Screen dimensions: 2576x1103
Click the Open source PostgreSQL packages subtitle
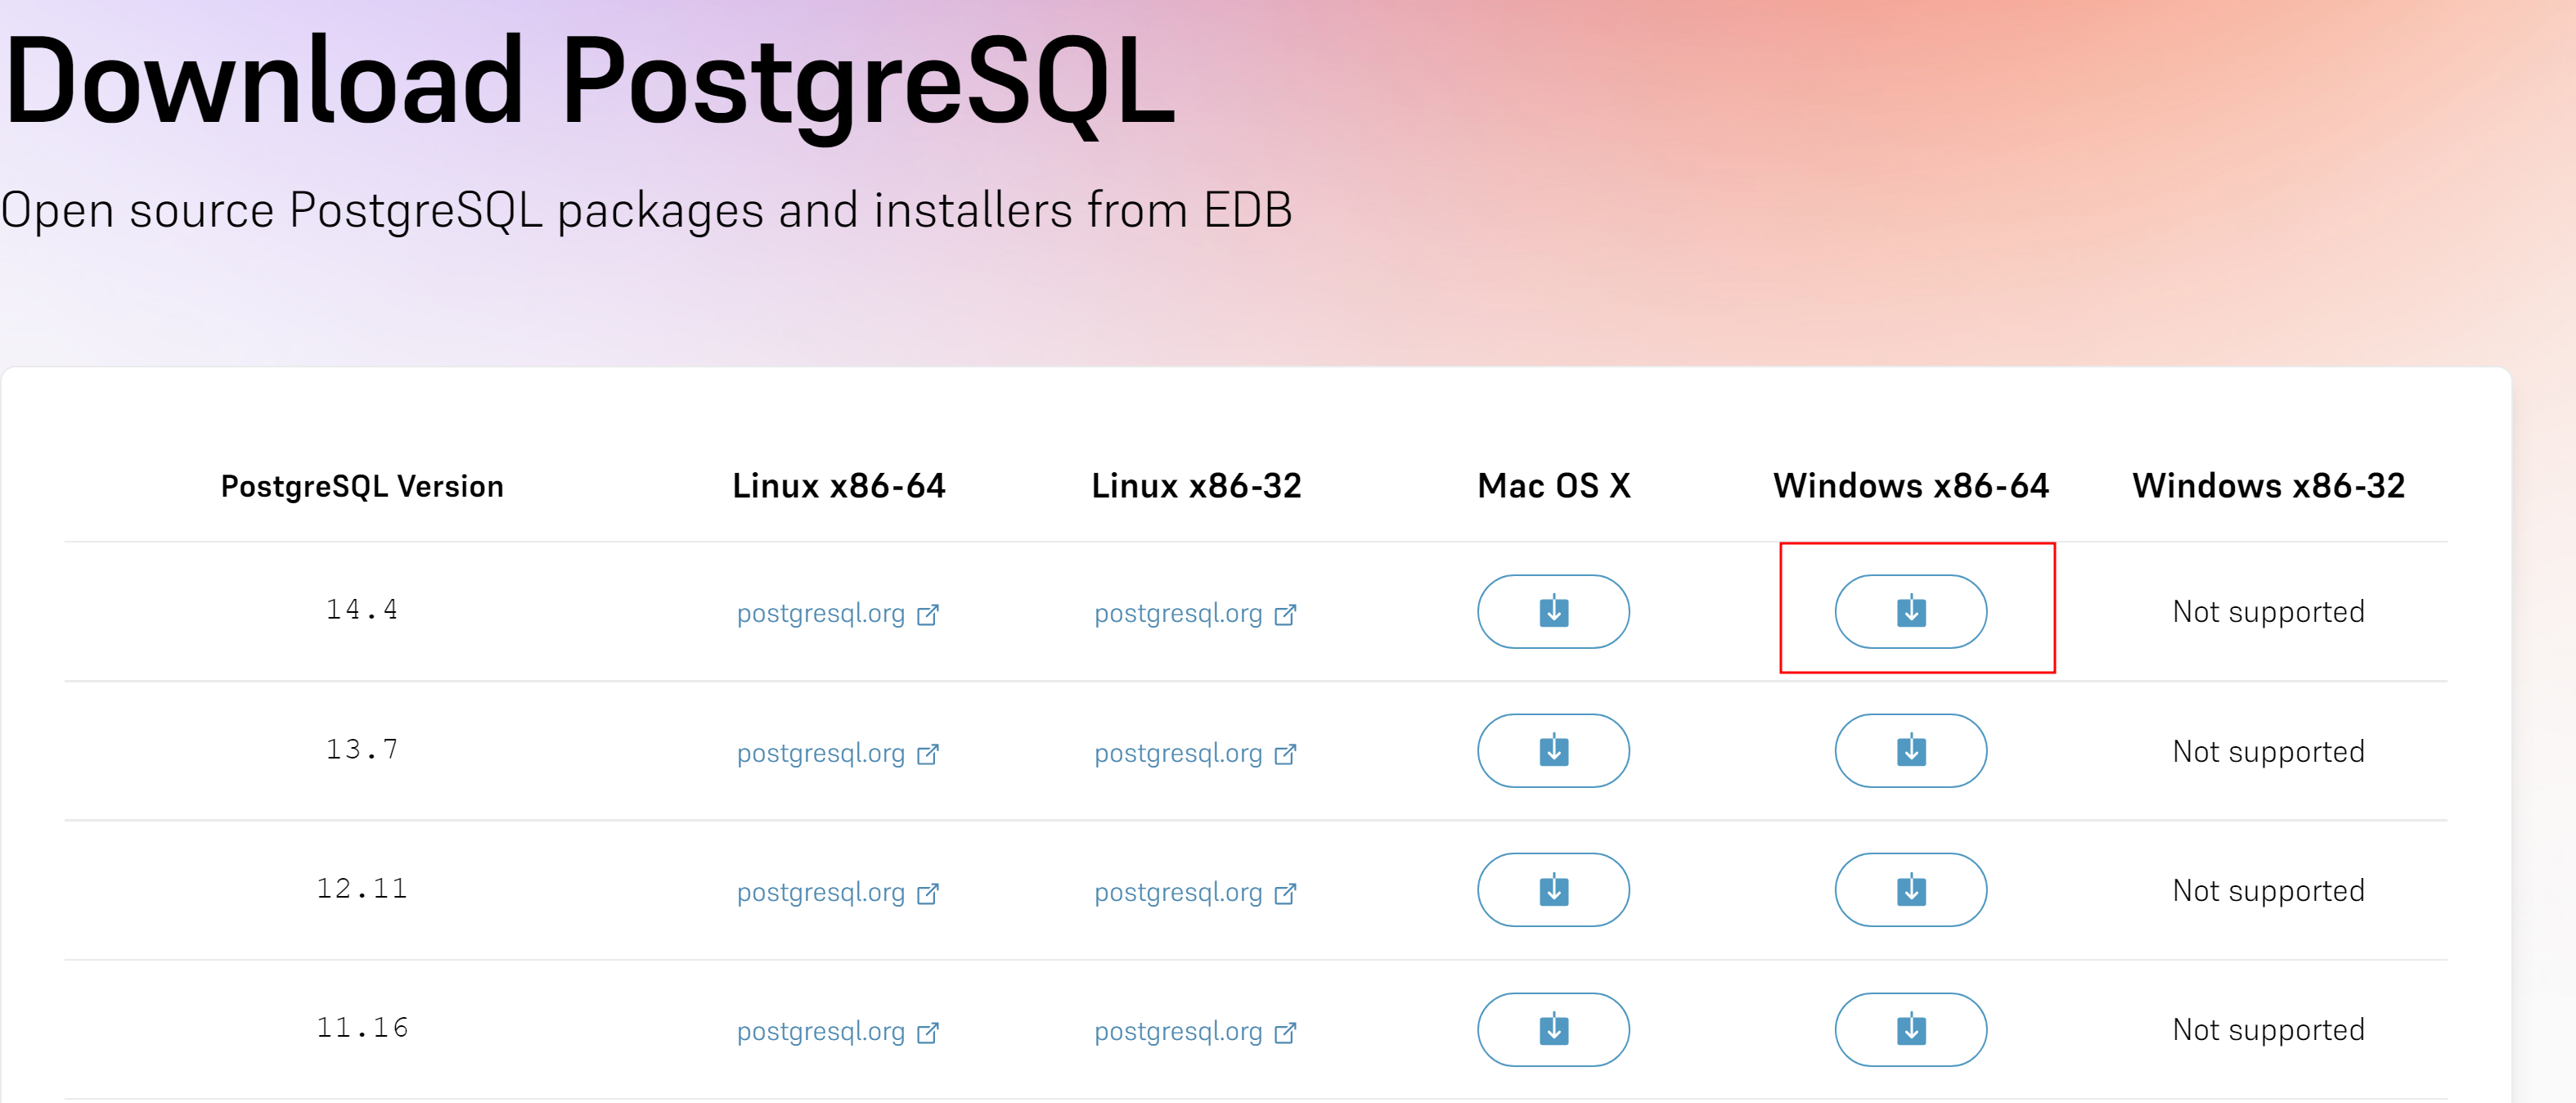[647, 211]
